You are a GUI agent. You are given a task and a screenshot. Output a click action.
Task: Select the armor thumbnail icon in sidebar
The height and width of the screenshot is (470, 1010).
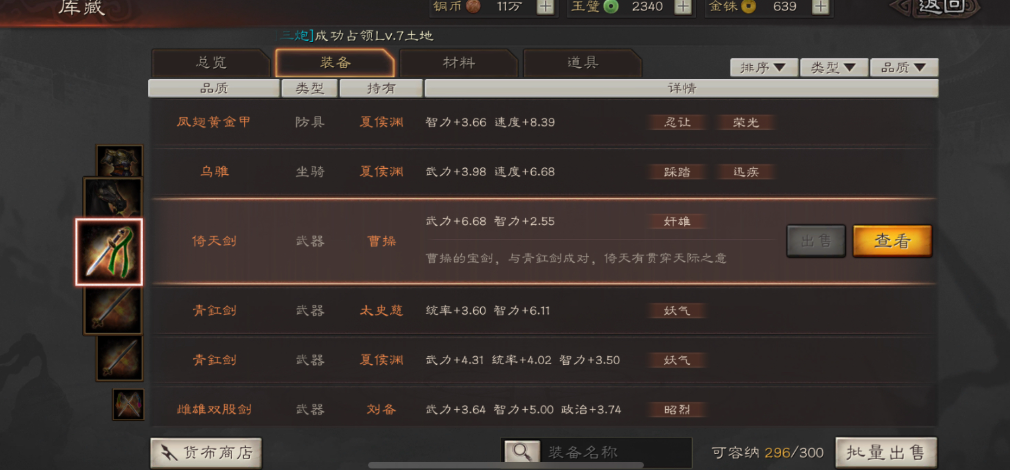(119, 161)
